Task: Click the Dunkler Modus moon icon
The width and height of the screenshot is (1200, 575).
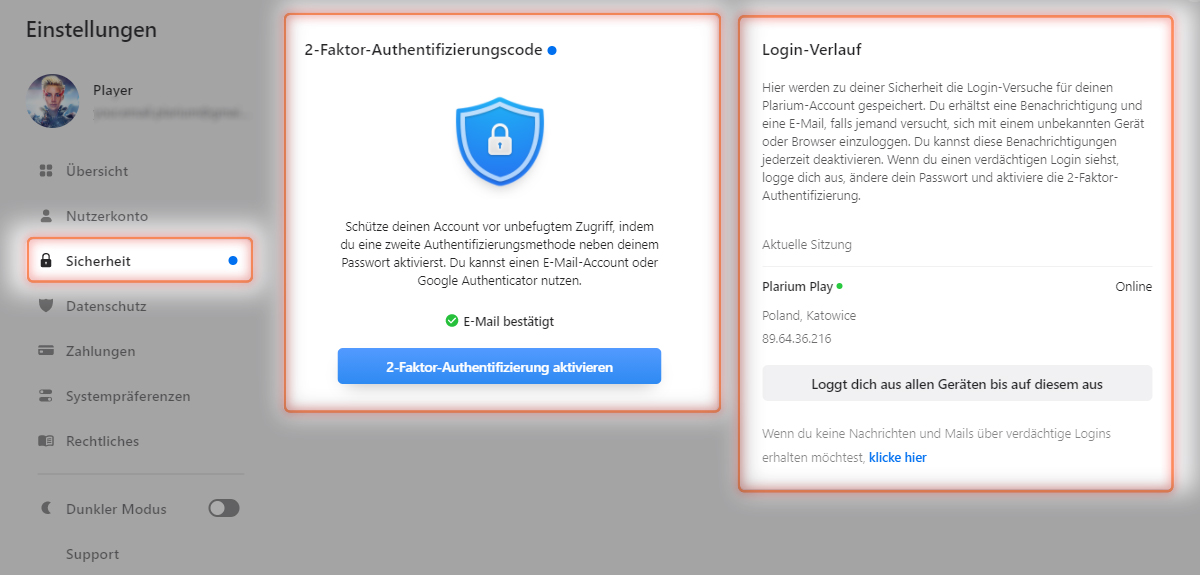Action: (45, 508)
